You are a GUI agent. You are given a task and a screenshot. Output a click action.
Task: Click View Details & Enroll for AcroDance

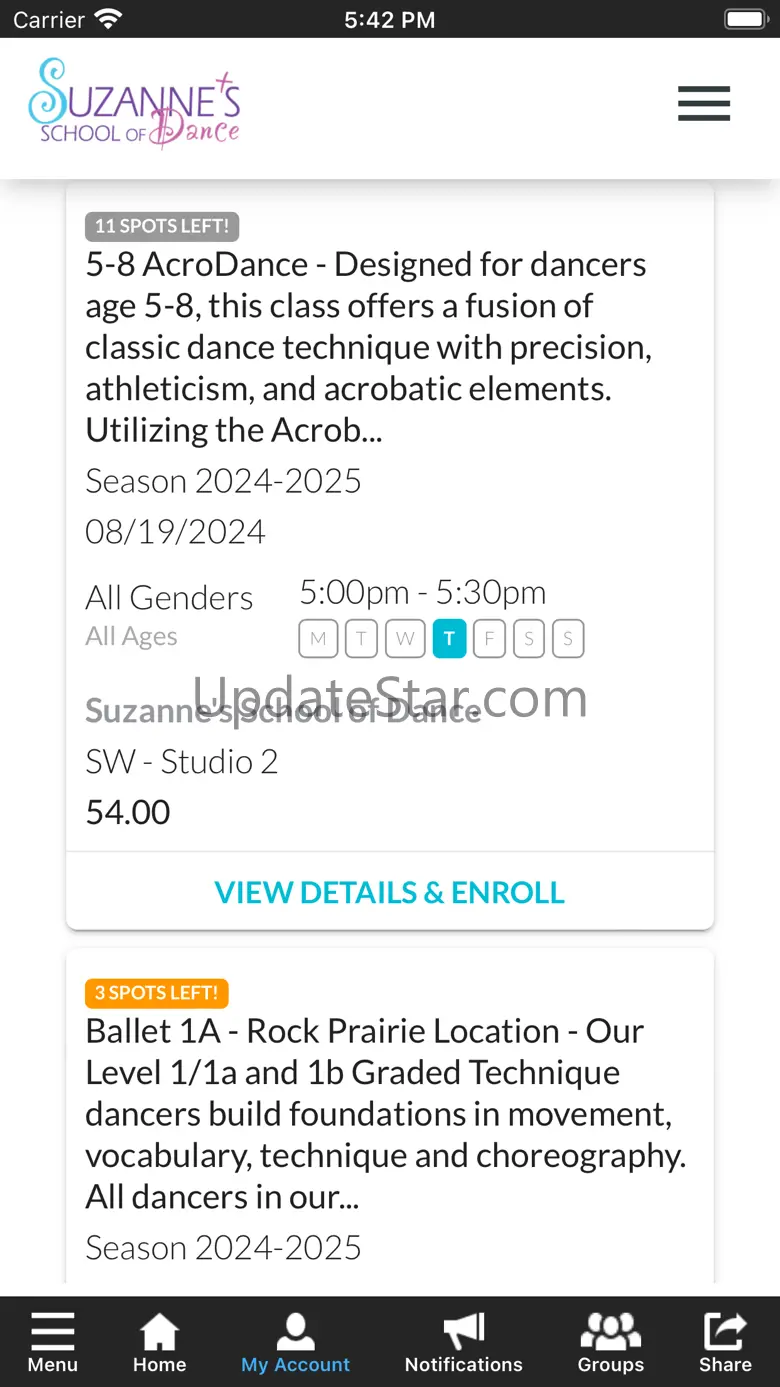coord(390,892)
